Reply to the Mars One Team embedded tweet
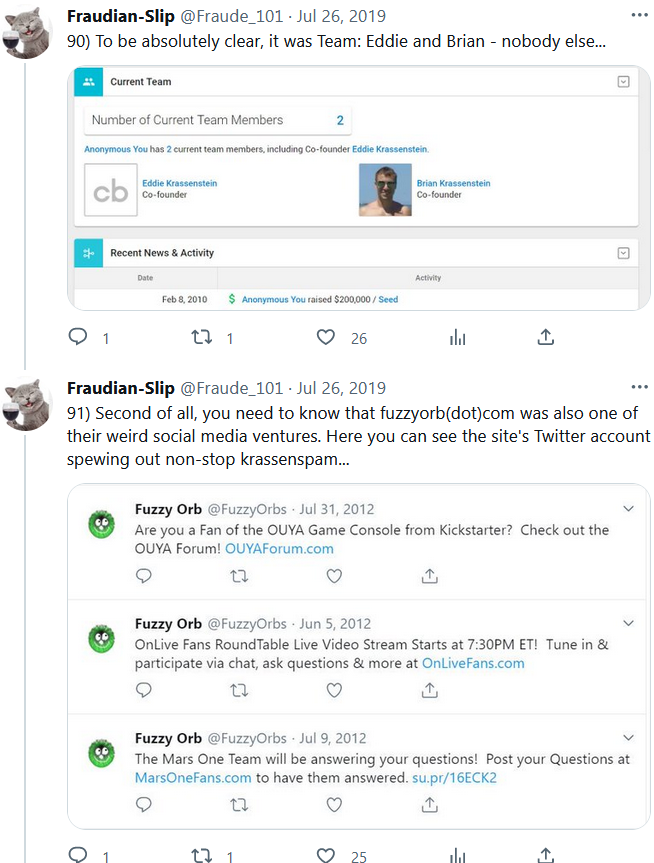Screen dimensions: 654x863 coord(144,803)
